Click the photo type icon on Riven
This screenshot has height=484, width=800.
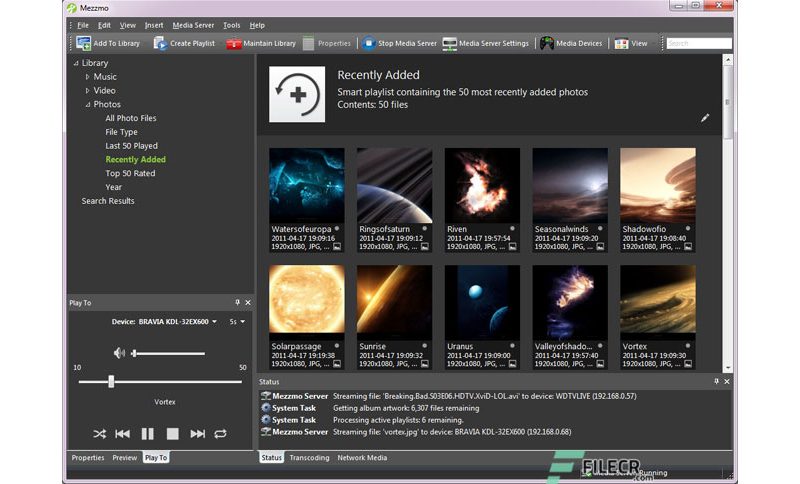512,247
